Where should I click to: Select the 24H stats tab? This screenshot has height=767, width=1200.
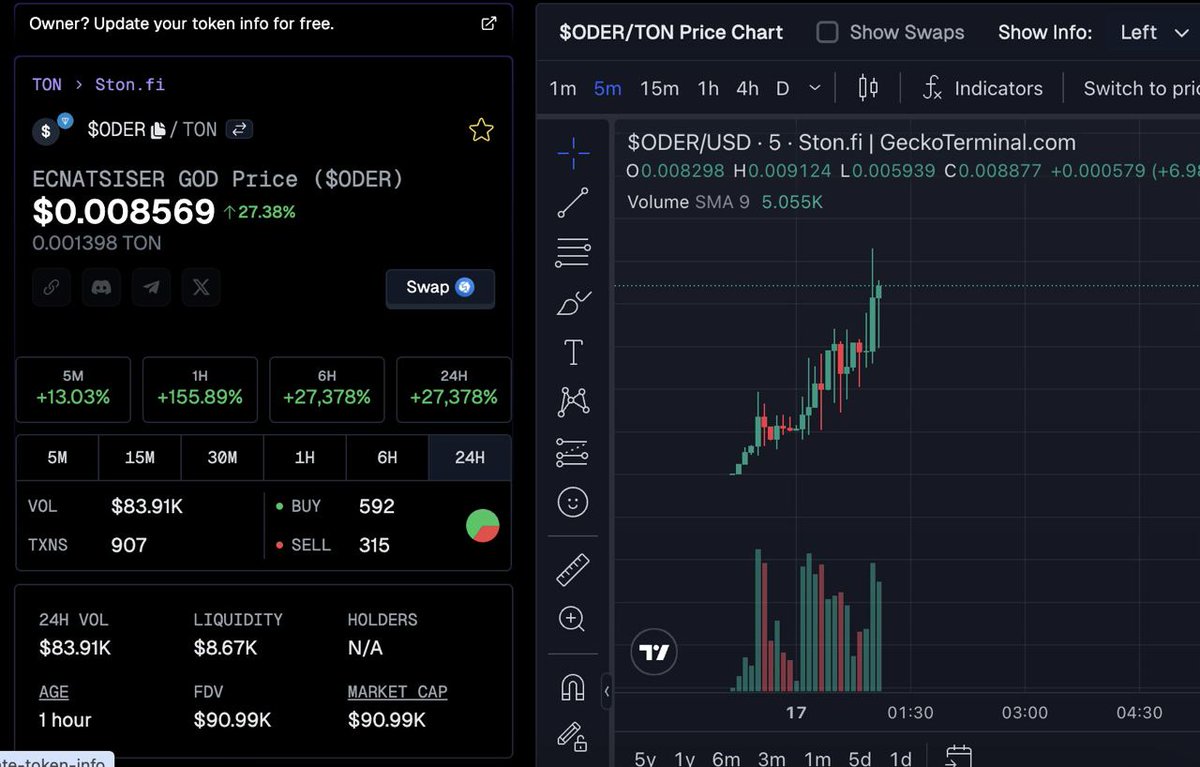point(470,457)
